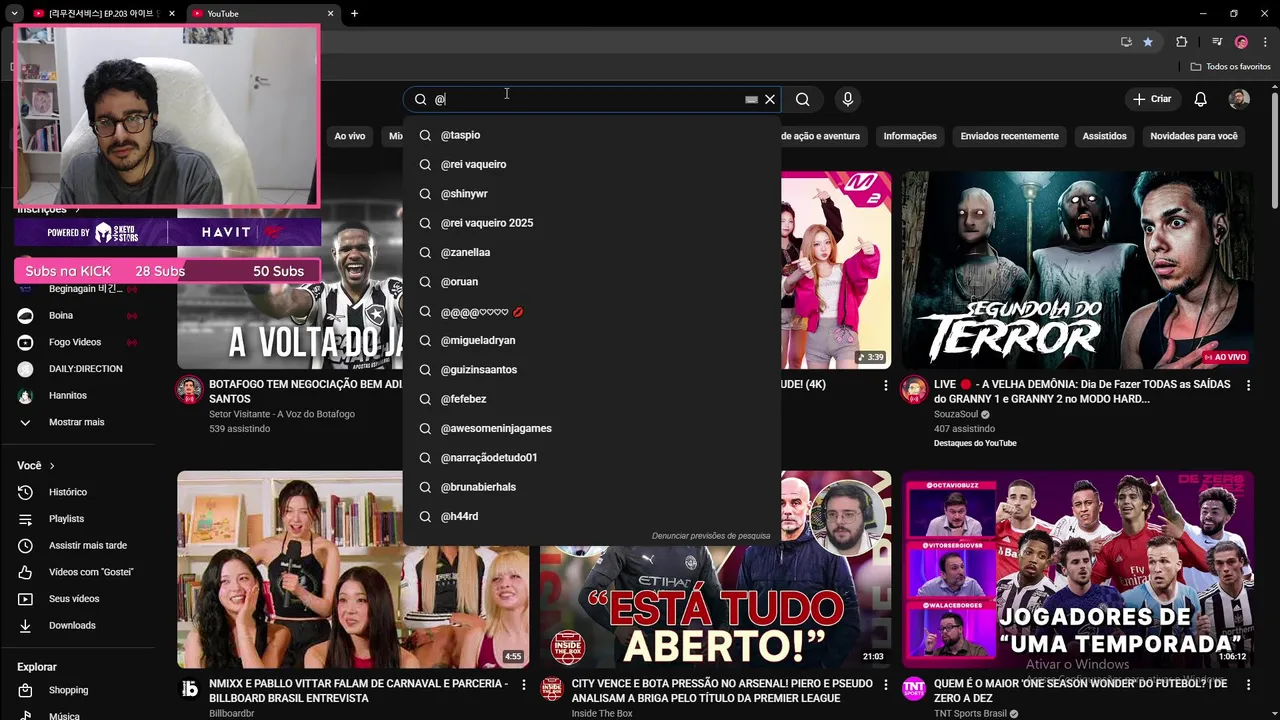The width and height of the screenshot is (1280, 720).
Task: Select the @h44rd suggestion
Action: coord(592,516)
